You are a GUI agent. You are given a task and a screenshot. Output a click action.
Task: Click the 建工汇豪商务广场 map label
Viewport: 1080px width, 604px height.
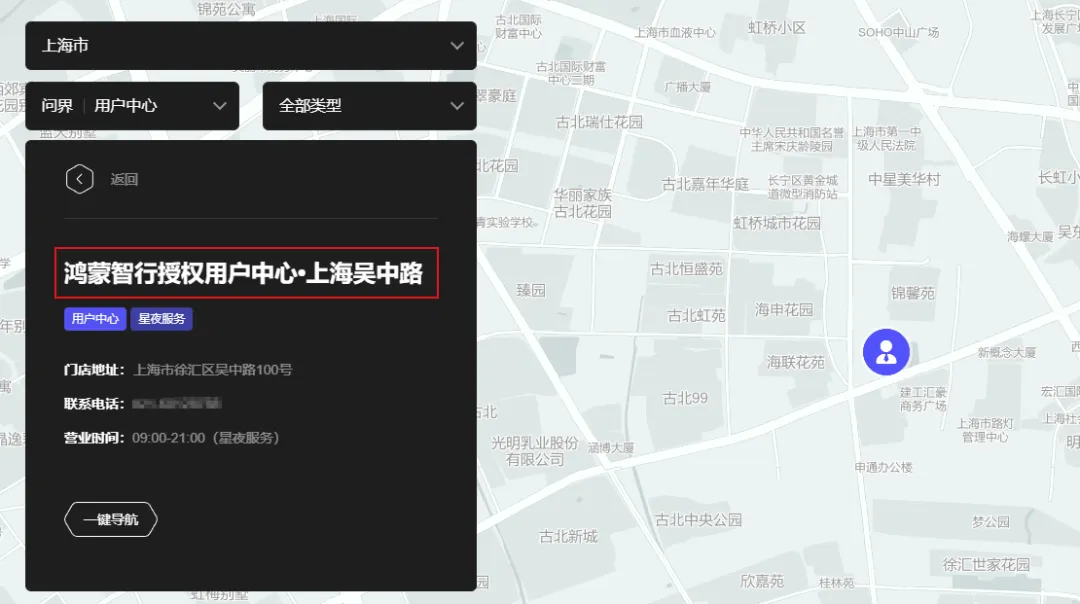(x=923, y=399)
